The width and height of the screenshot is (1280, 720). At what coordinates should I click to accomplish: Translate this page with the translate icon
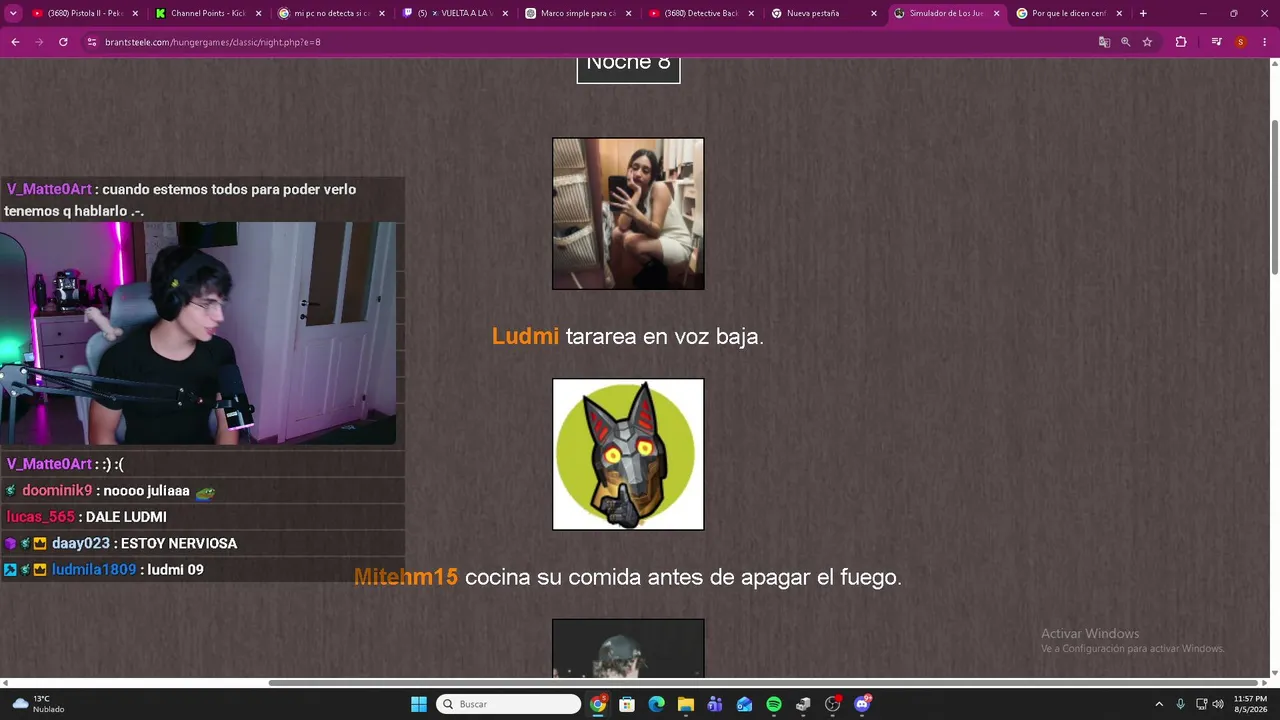coord(1104,42)
